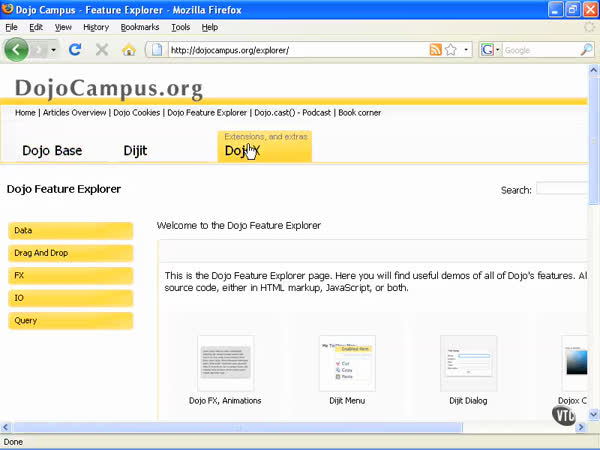This screenshot has width=600, height=450.
Task: Open the Dijit Dialog demo thumbnail
Action: coord(468,363)
